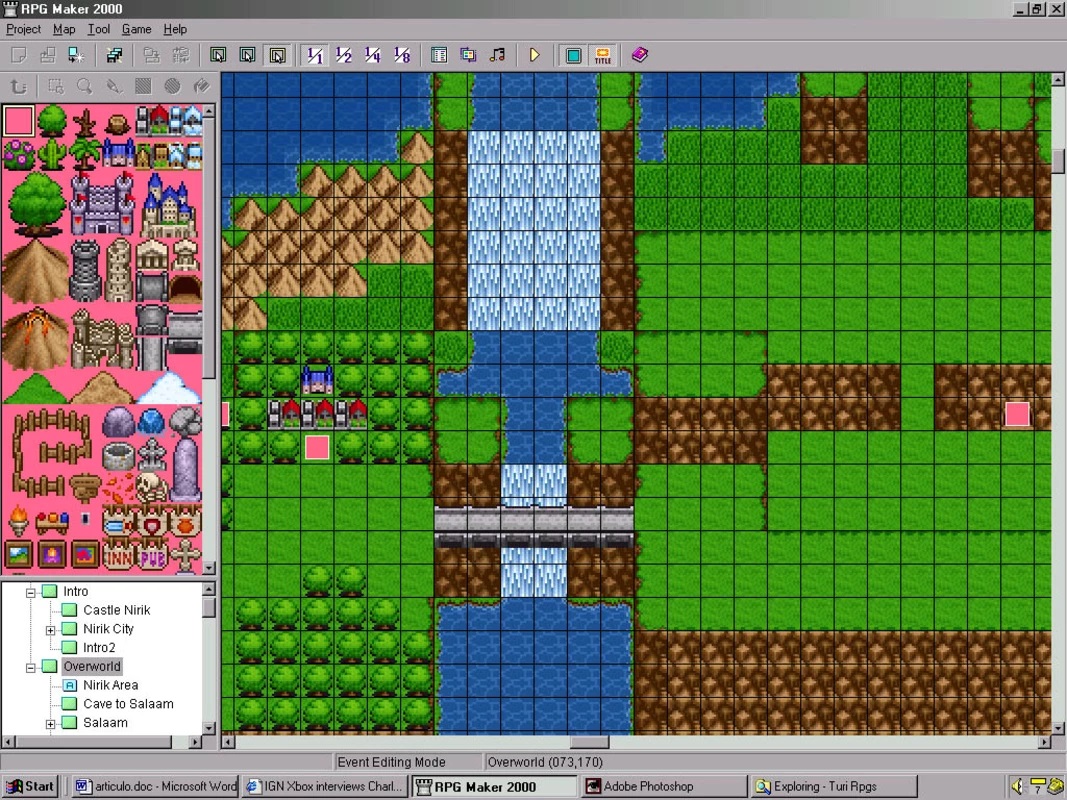Viewport: 1067px width, 800px height.
Task: Open the music note Sound Test icon
Action: (x=497, y=55)
